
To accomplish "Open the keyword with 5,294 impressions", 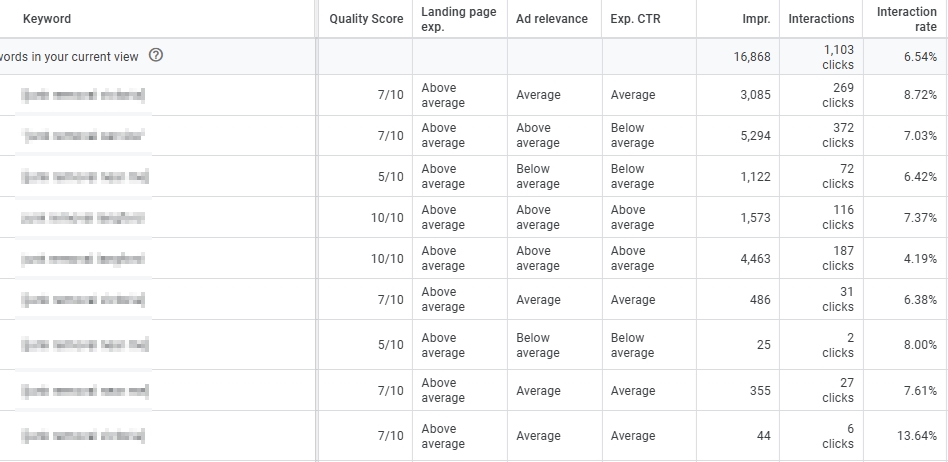I will [84, 136].
